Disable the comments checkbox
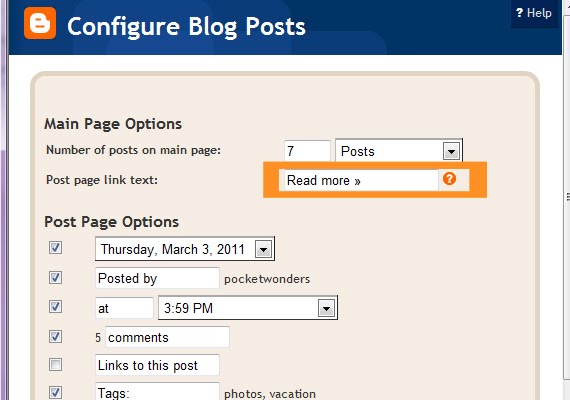 tap(55, 336)
